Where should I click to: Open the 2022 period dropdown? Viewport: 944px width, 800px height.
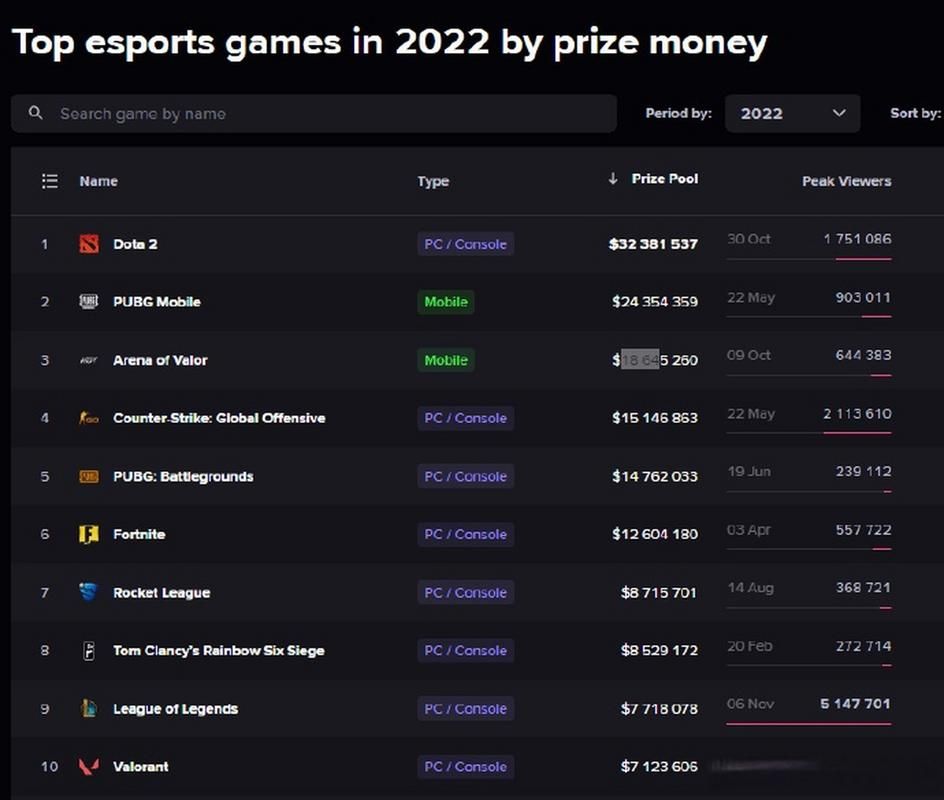792,113
